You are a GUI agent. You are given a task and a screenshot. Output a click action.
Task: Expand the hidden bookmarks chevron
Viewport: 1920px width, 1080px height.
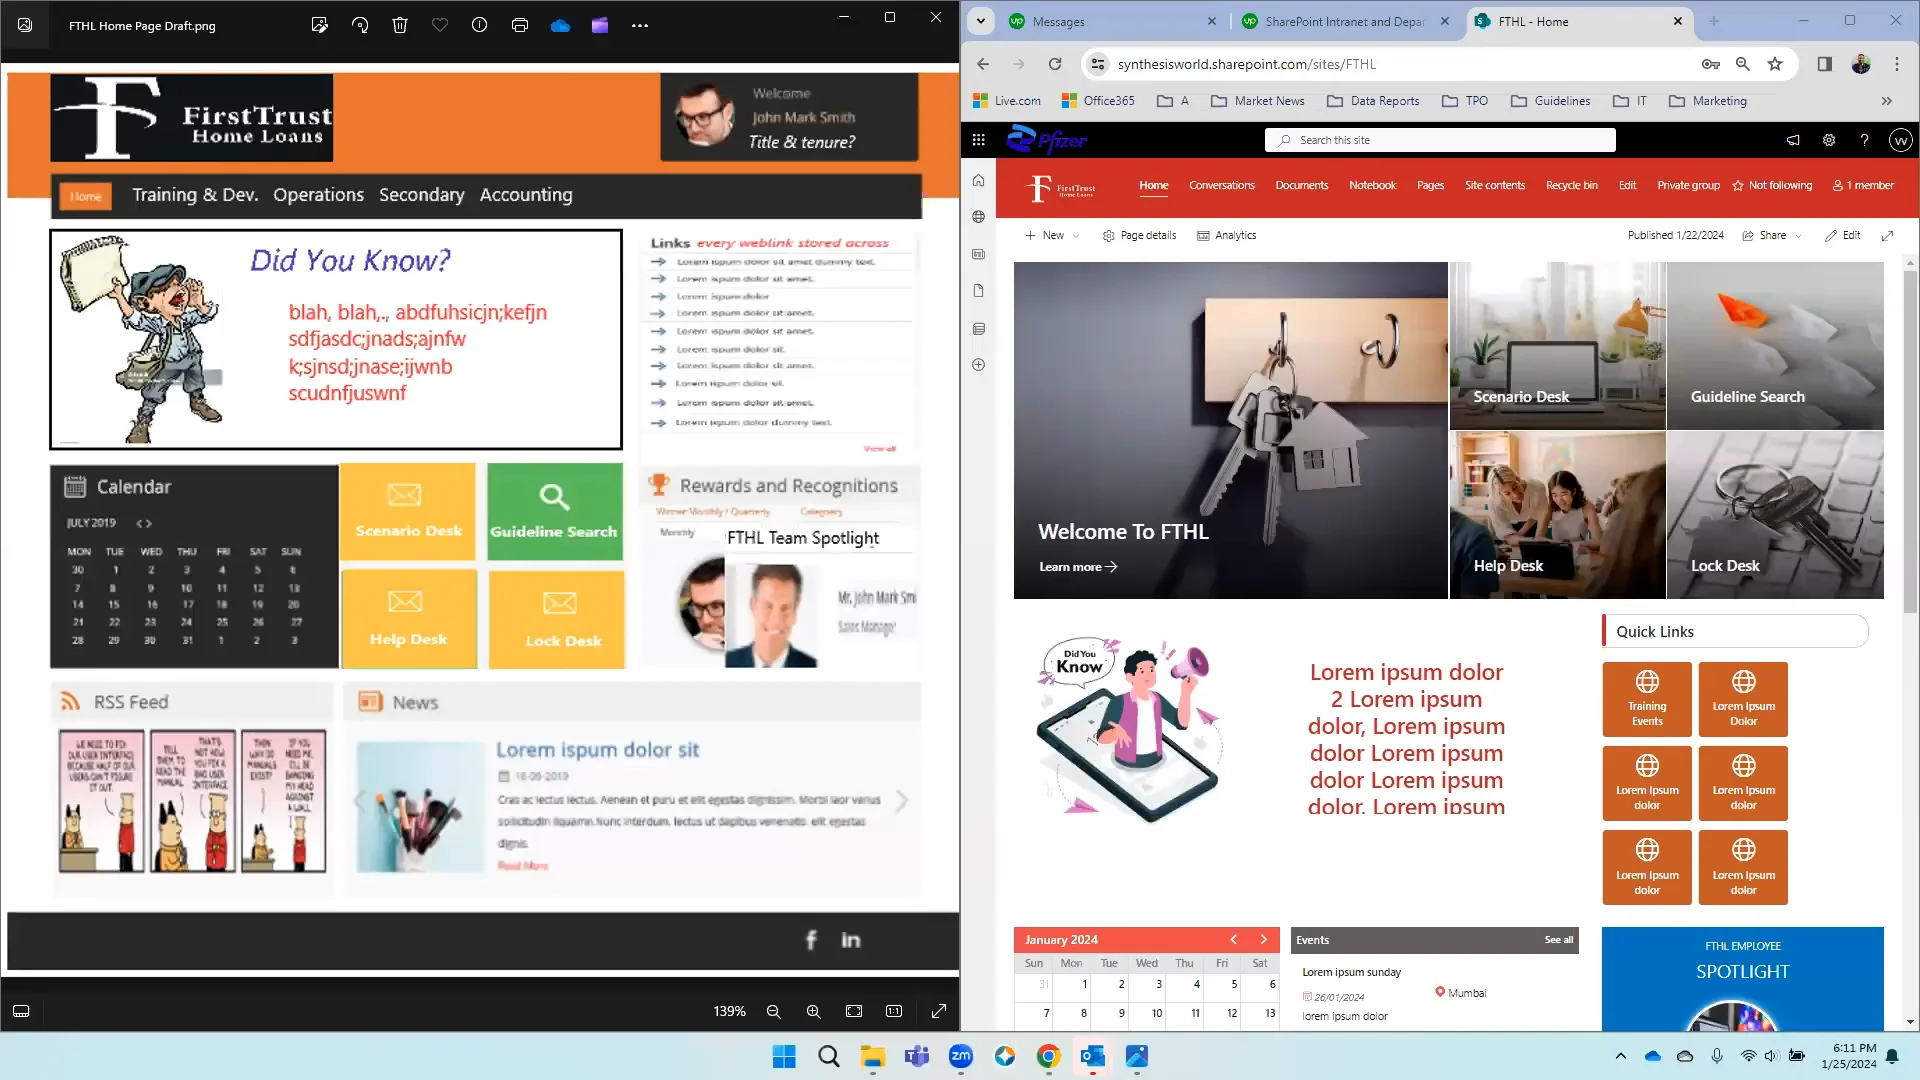coord(1887,101)
